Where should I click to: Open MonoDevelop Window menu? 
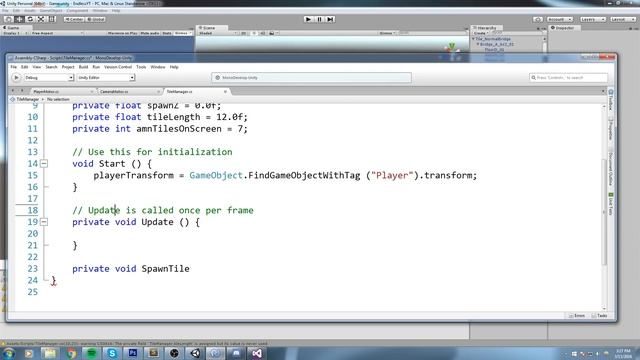pyautogui.click(x=158, y=67)
